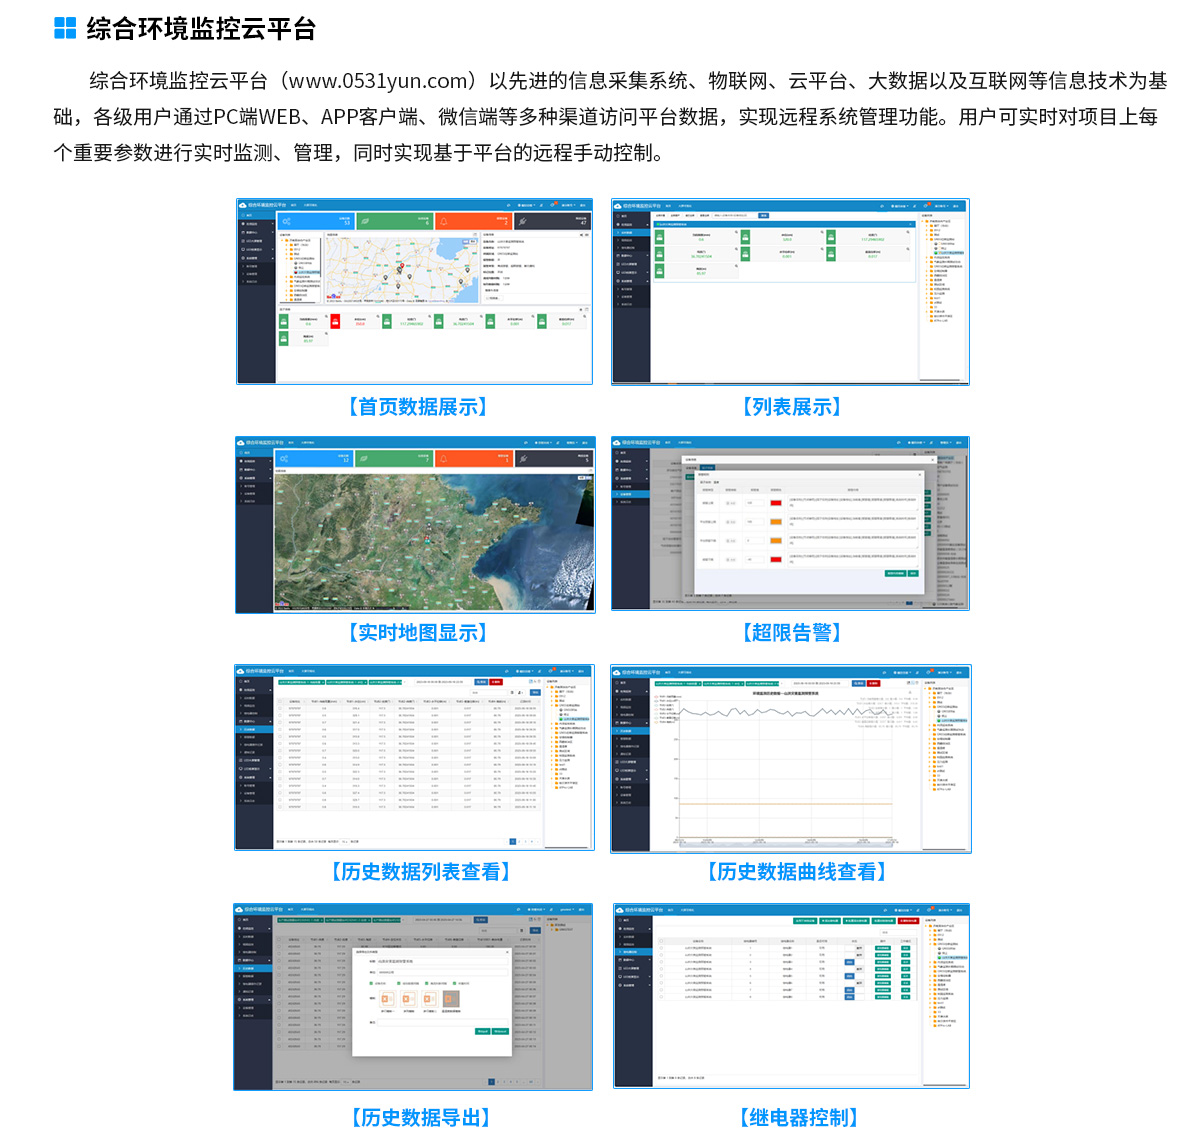Check a green option checkbox in the export dialog
Image resolution: width=1200 pixels, height=1146 pixels.
pos(372,983)
